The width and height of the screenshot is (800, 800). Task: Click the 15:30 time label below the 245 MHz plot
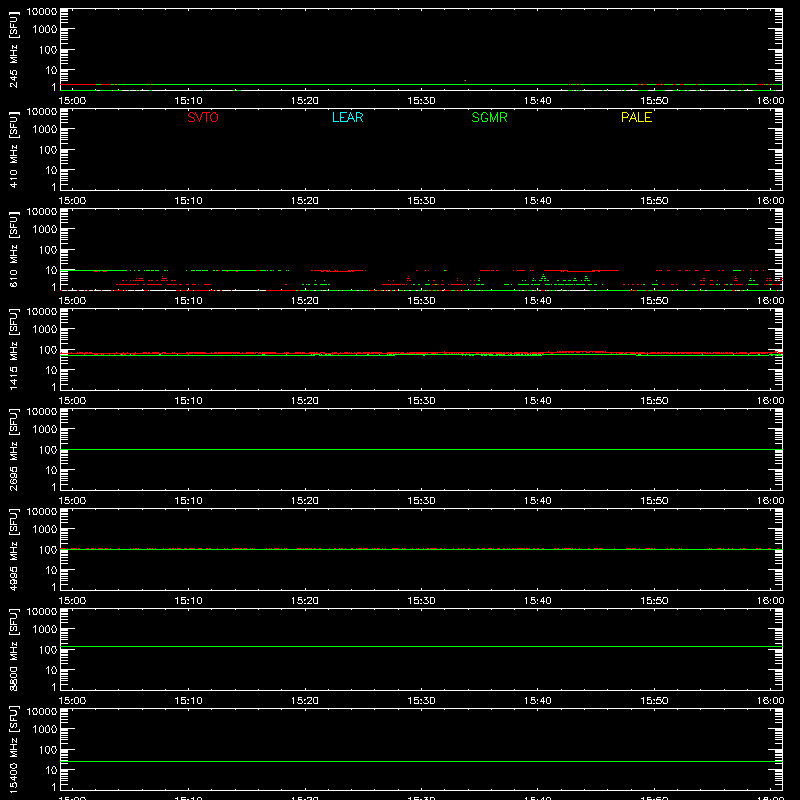tap(421, 101)
